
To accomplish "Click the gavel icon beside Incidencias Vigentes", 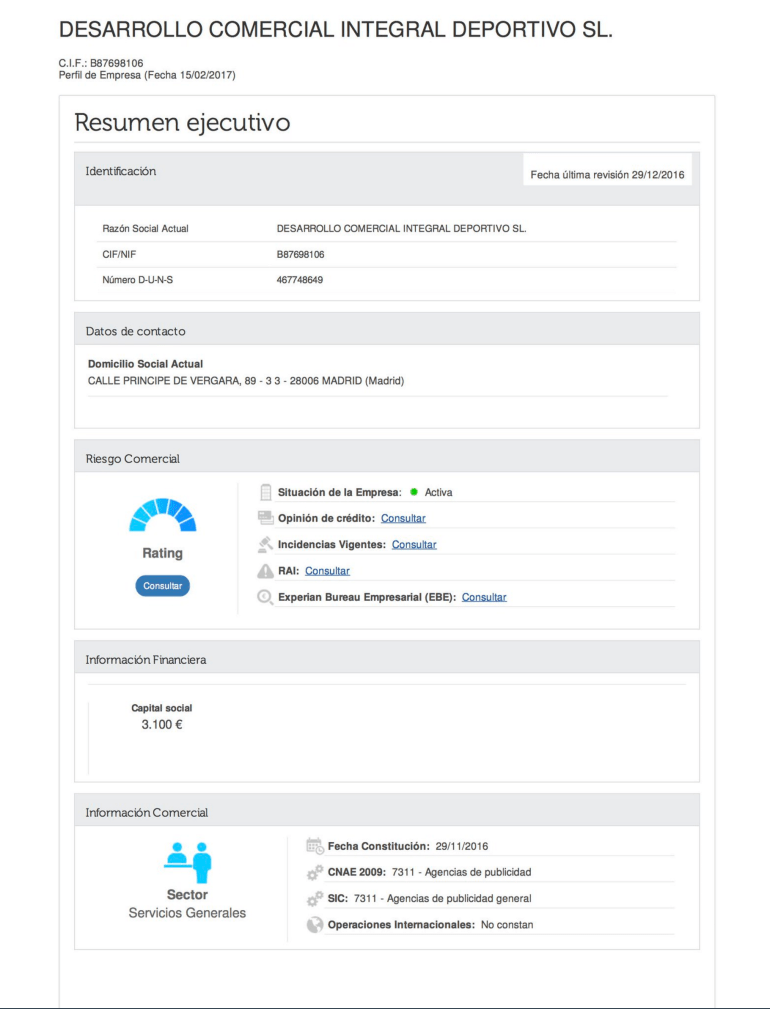I will point(265,544).
